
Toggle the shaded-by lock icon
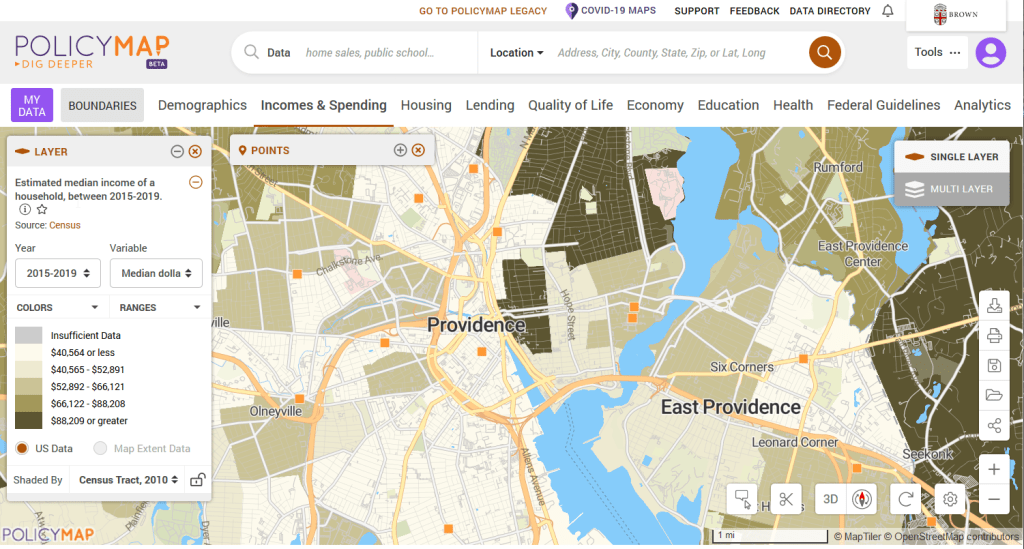pos(197,480)
